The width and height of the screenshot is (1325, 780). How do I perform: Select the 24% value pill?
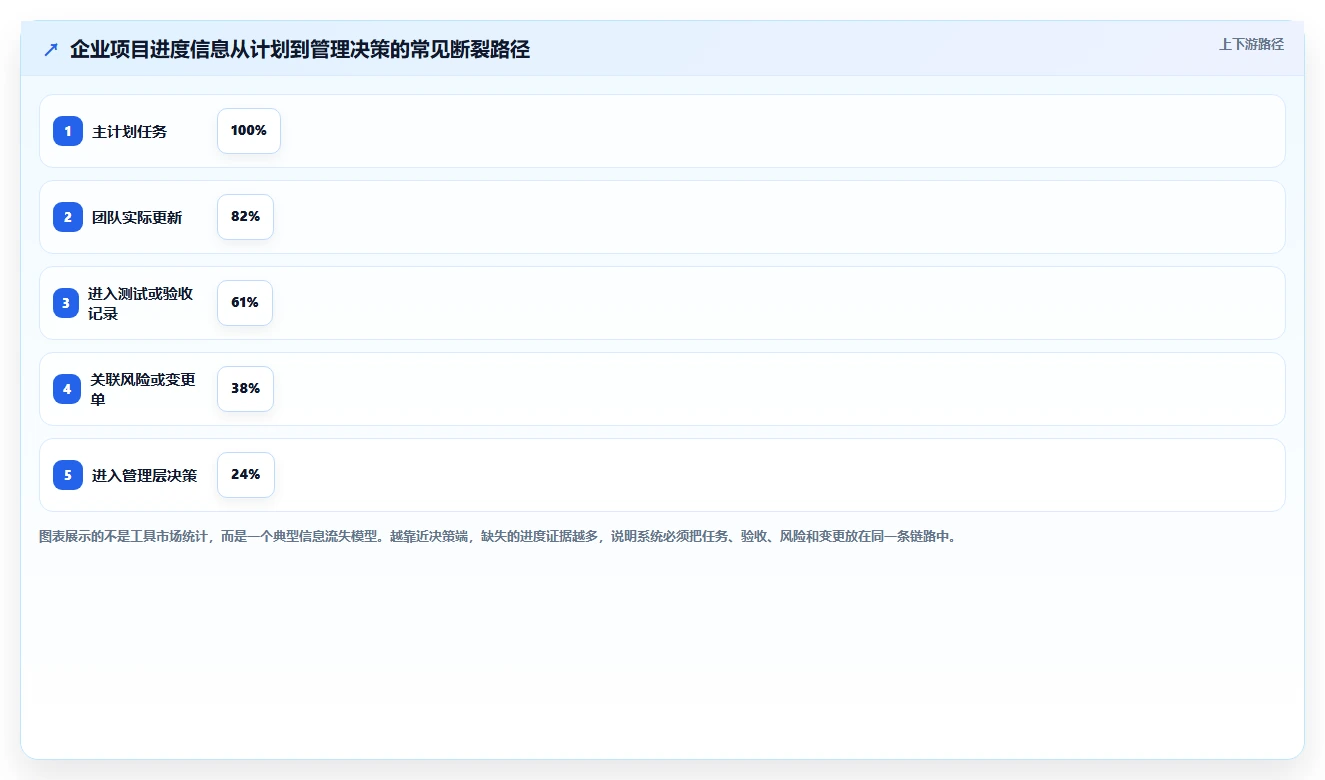[x=246, y=475]
